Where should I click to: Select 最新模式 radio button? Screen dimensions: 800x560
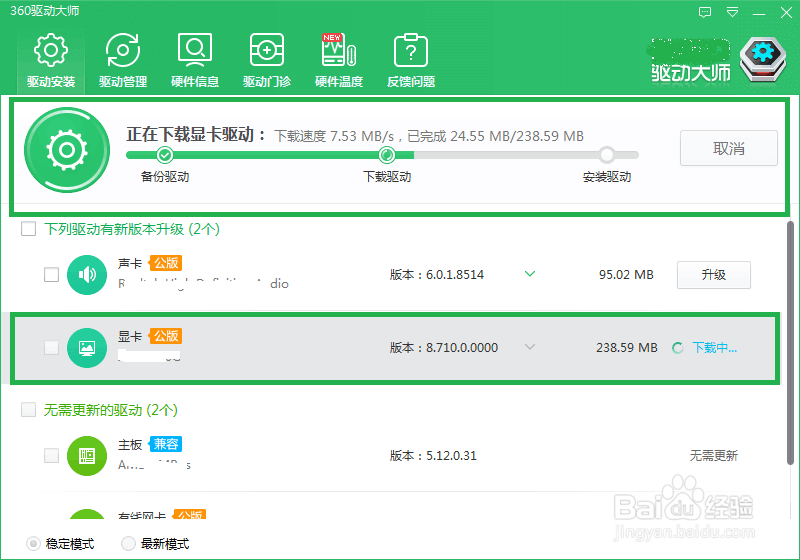click(x=129, y=544)
